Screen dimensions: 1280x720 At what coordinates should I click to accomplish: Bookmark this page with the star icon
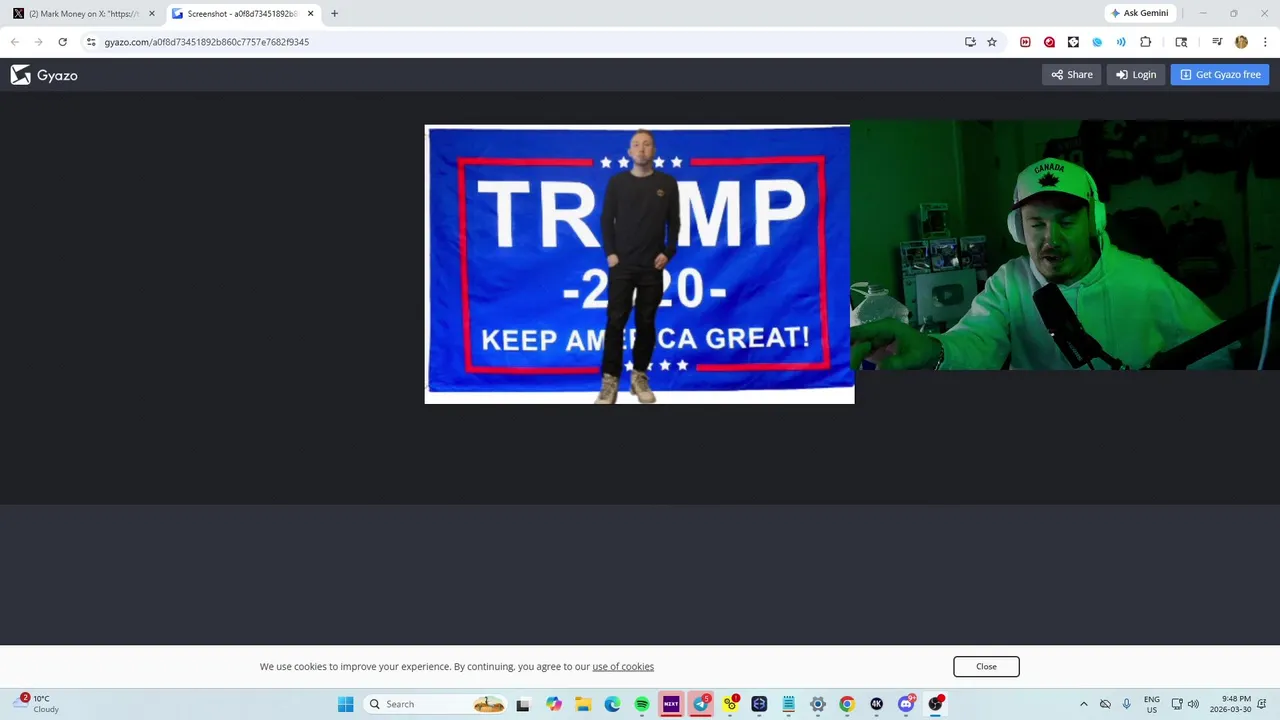992,42
